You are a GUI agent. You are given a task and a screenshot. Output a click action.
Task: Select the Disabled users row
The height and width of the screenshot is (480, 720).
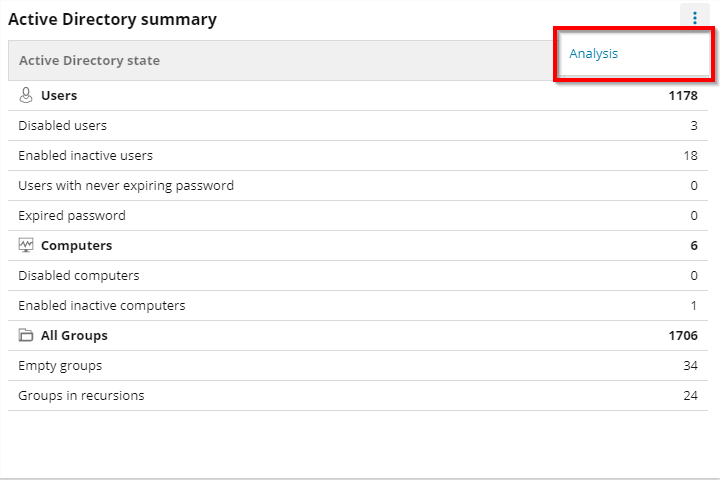coord(63,126)
